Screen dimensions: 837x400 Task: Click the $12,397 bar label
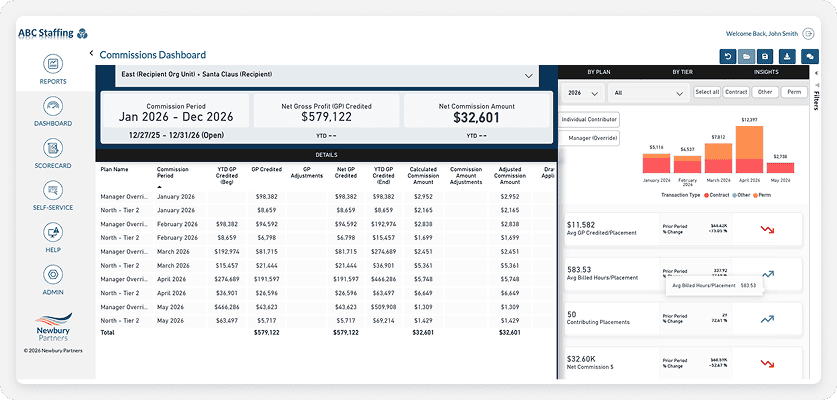pos(748,119)
